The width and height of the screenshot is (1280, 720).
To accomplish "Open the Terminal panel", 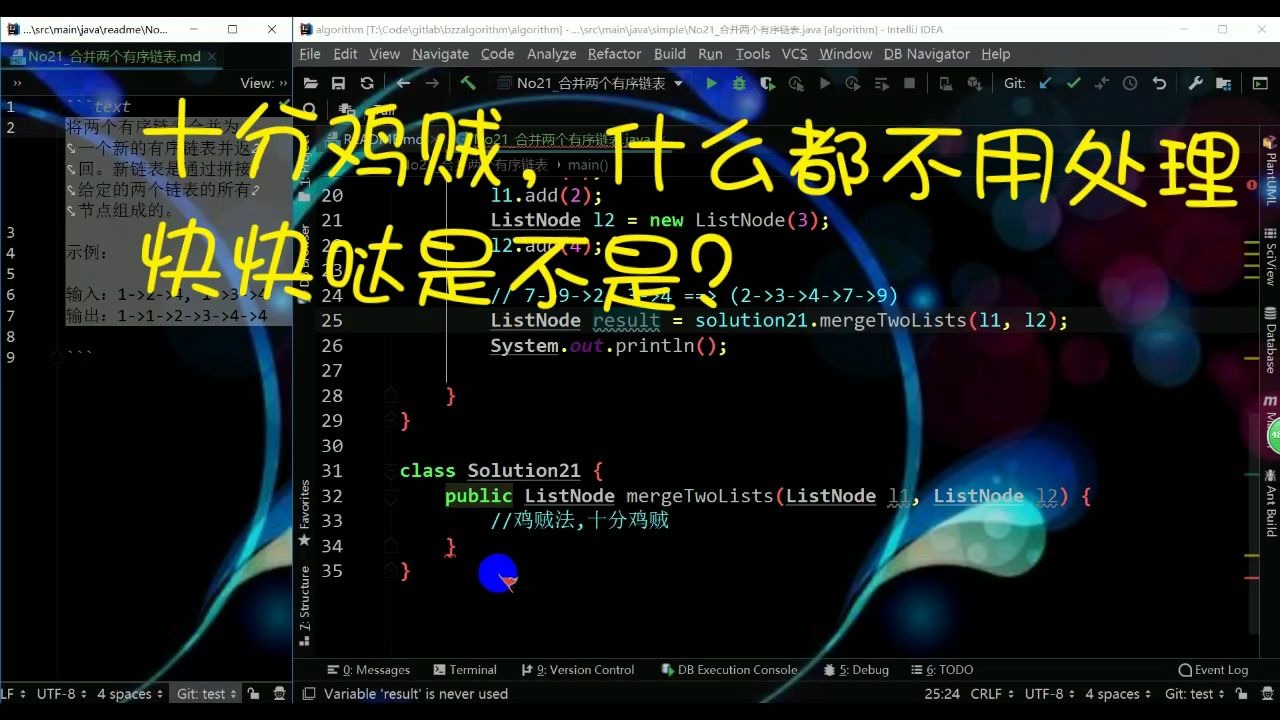I will pos(465,670).
